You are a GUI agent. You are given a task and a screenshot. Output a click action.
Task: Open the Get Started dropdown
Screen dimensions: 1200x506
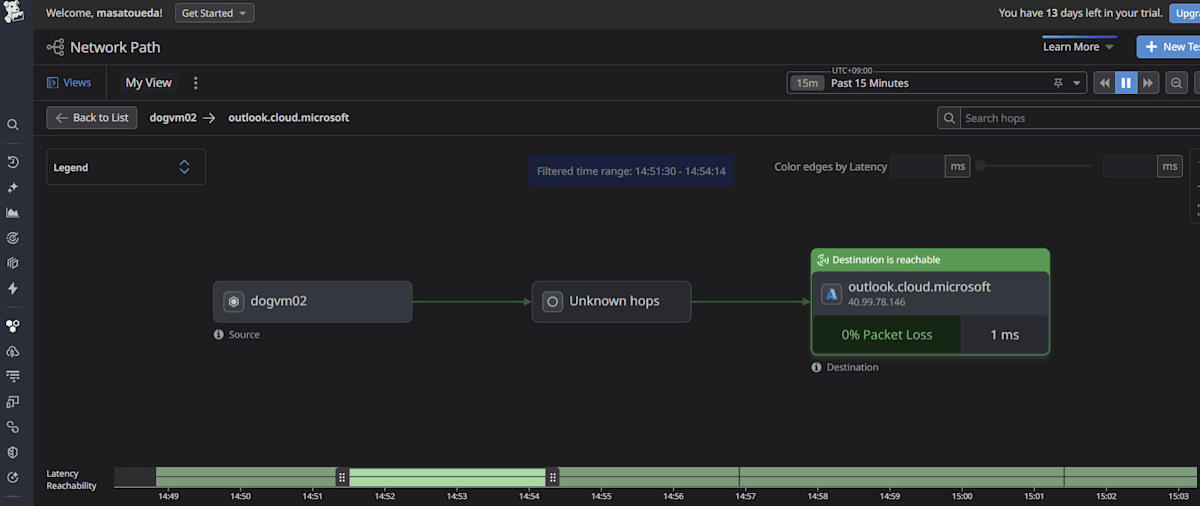tap(215, 13)
